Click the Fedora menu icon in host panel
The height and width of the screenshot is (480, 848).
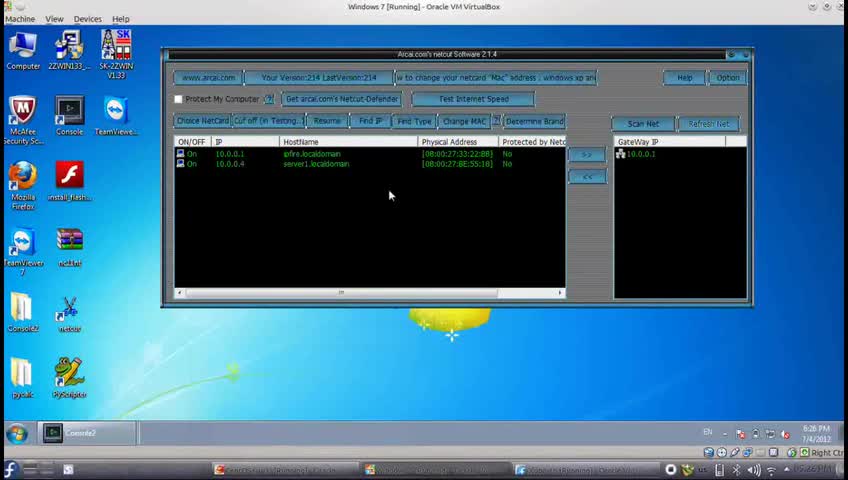[10, 470]
